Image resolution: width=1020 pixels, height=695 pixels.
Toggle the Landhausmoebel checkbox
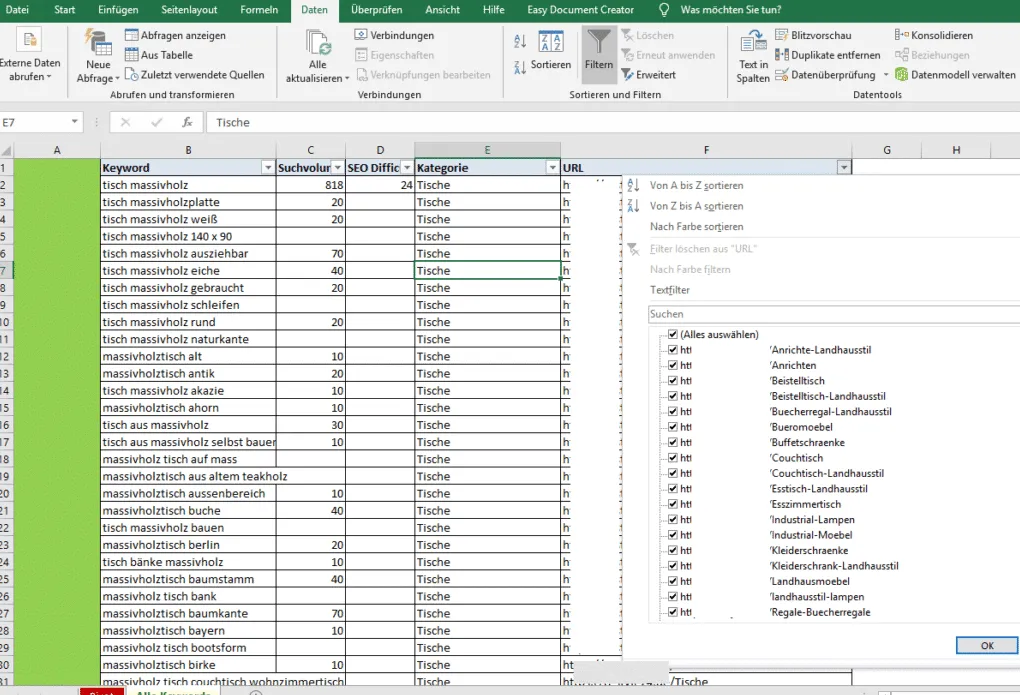pyautogui.click(x=673, y=581)
